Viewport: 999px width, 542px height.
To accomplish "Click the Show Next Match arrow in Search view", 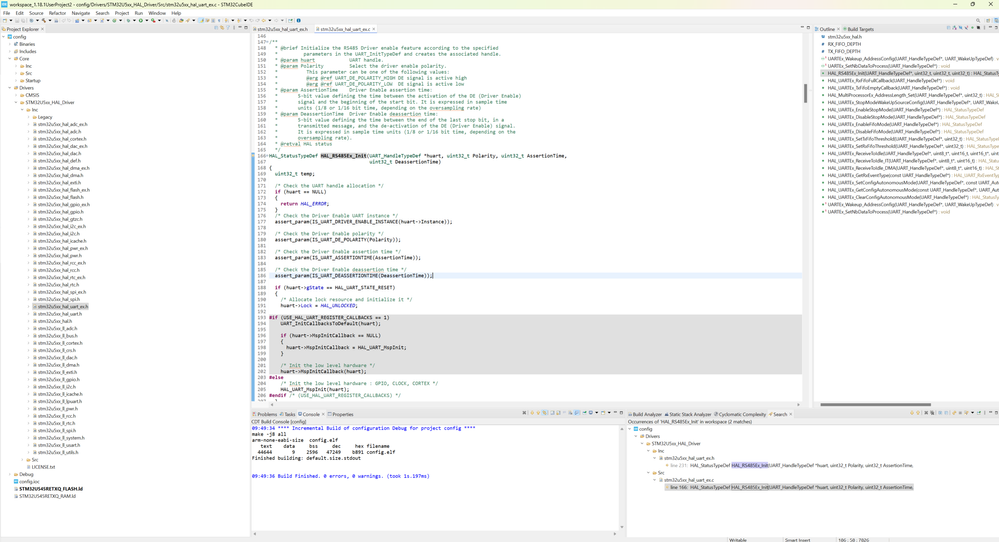I will click(x=912, y=413).
